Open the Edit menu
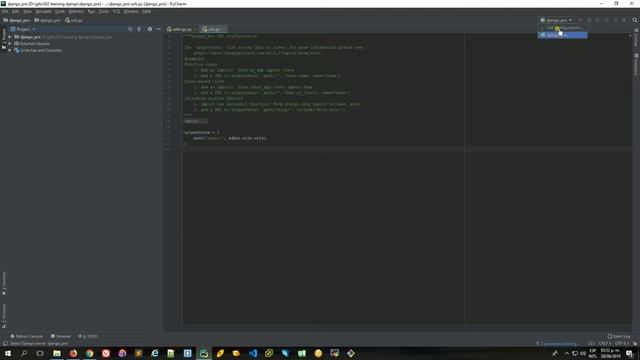Image resolution: width=640 pixels, height=360 pixels. (x=16, y=12)
